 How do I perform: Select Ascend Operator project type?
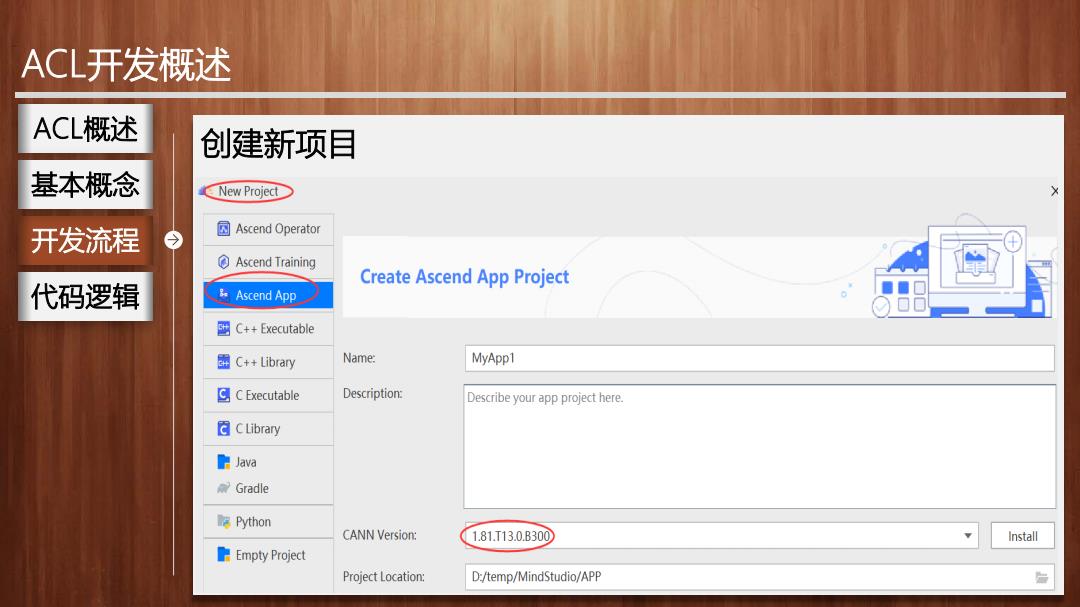tap(269, 229)
